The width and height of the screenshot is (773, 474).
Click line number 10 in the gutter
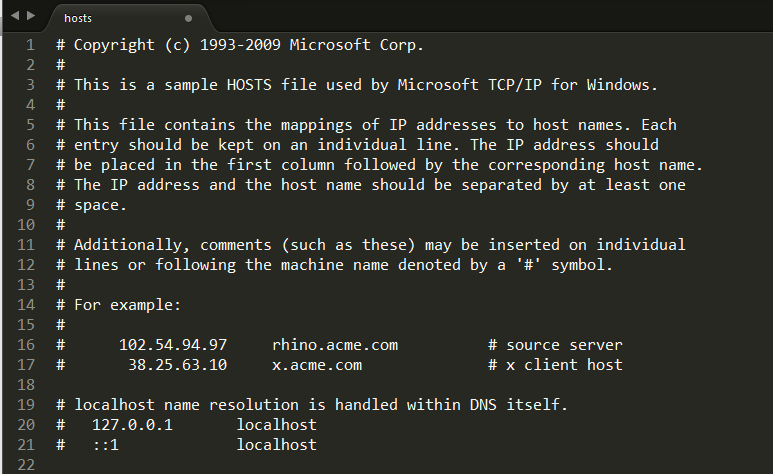tap(26, 225)
